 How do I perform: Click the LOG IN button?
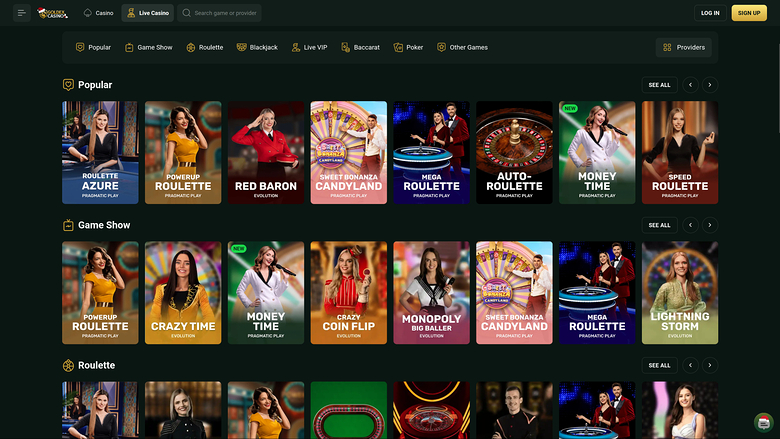click(x=710, y=13)
